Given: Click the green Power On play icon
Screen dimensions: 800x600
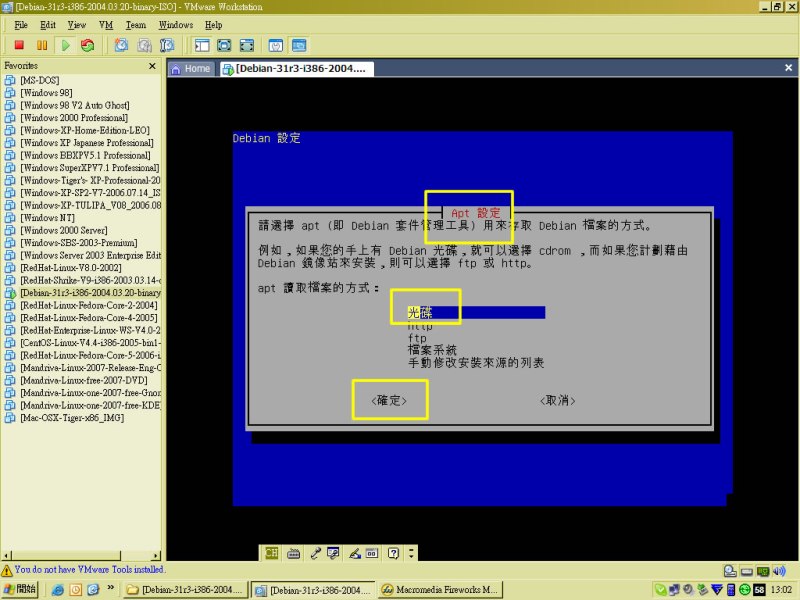Looking at the screenshot, I should point(65,45).
